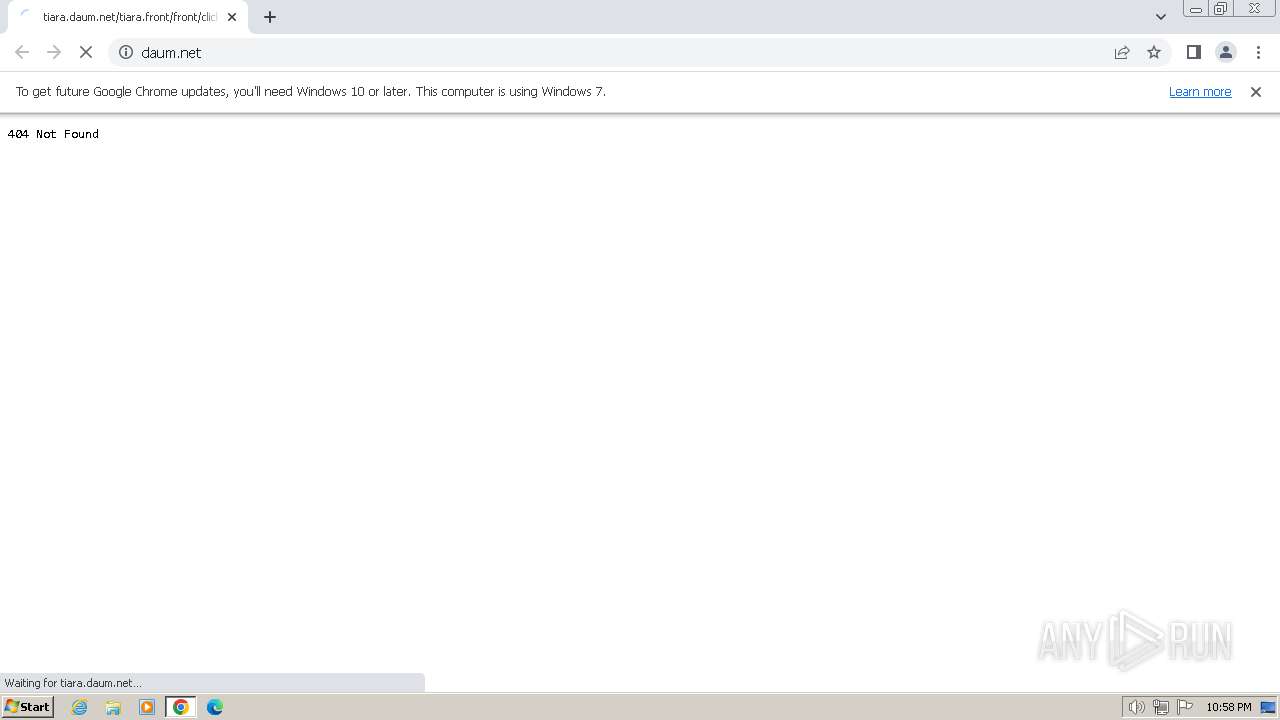The height and width of the screenshot is (720, 1280).
Task: Share this page icon
Action: 1122,52
